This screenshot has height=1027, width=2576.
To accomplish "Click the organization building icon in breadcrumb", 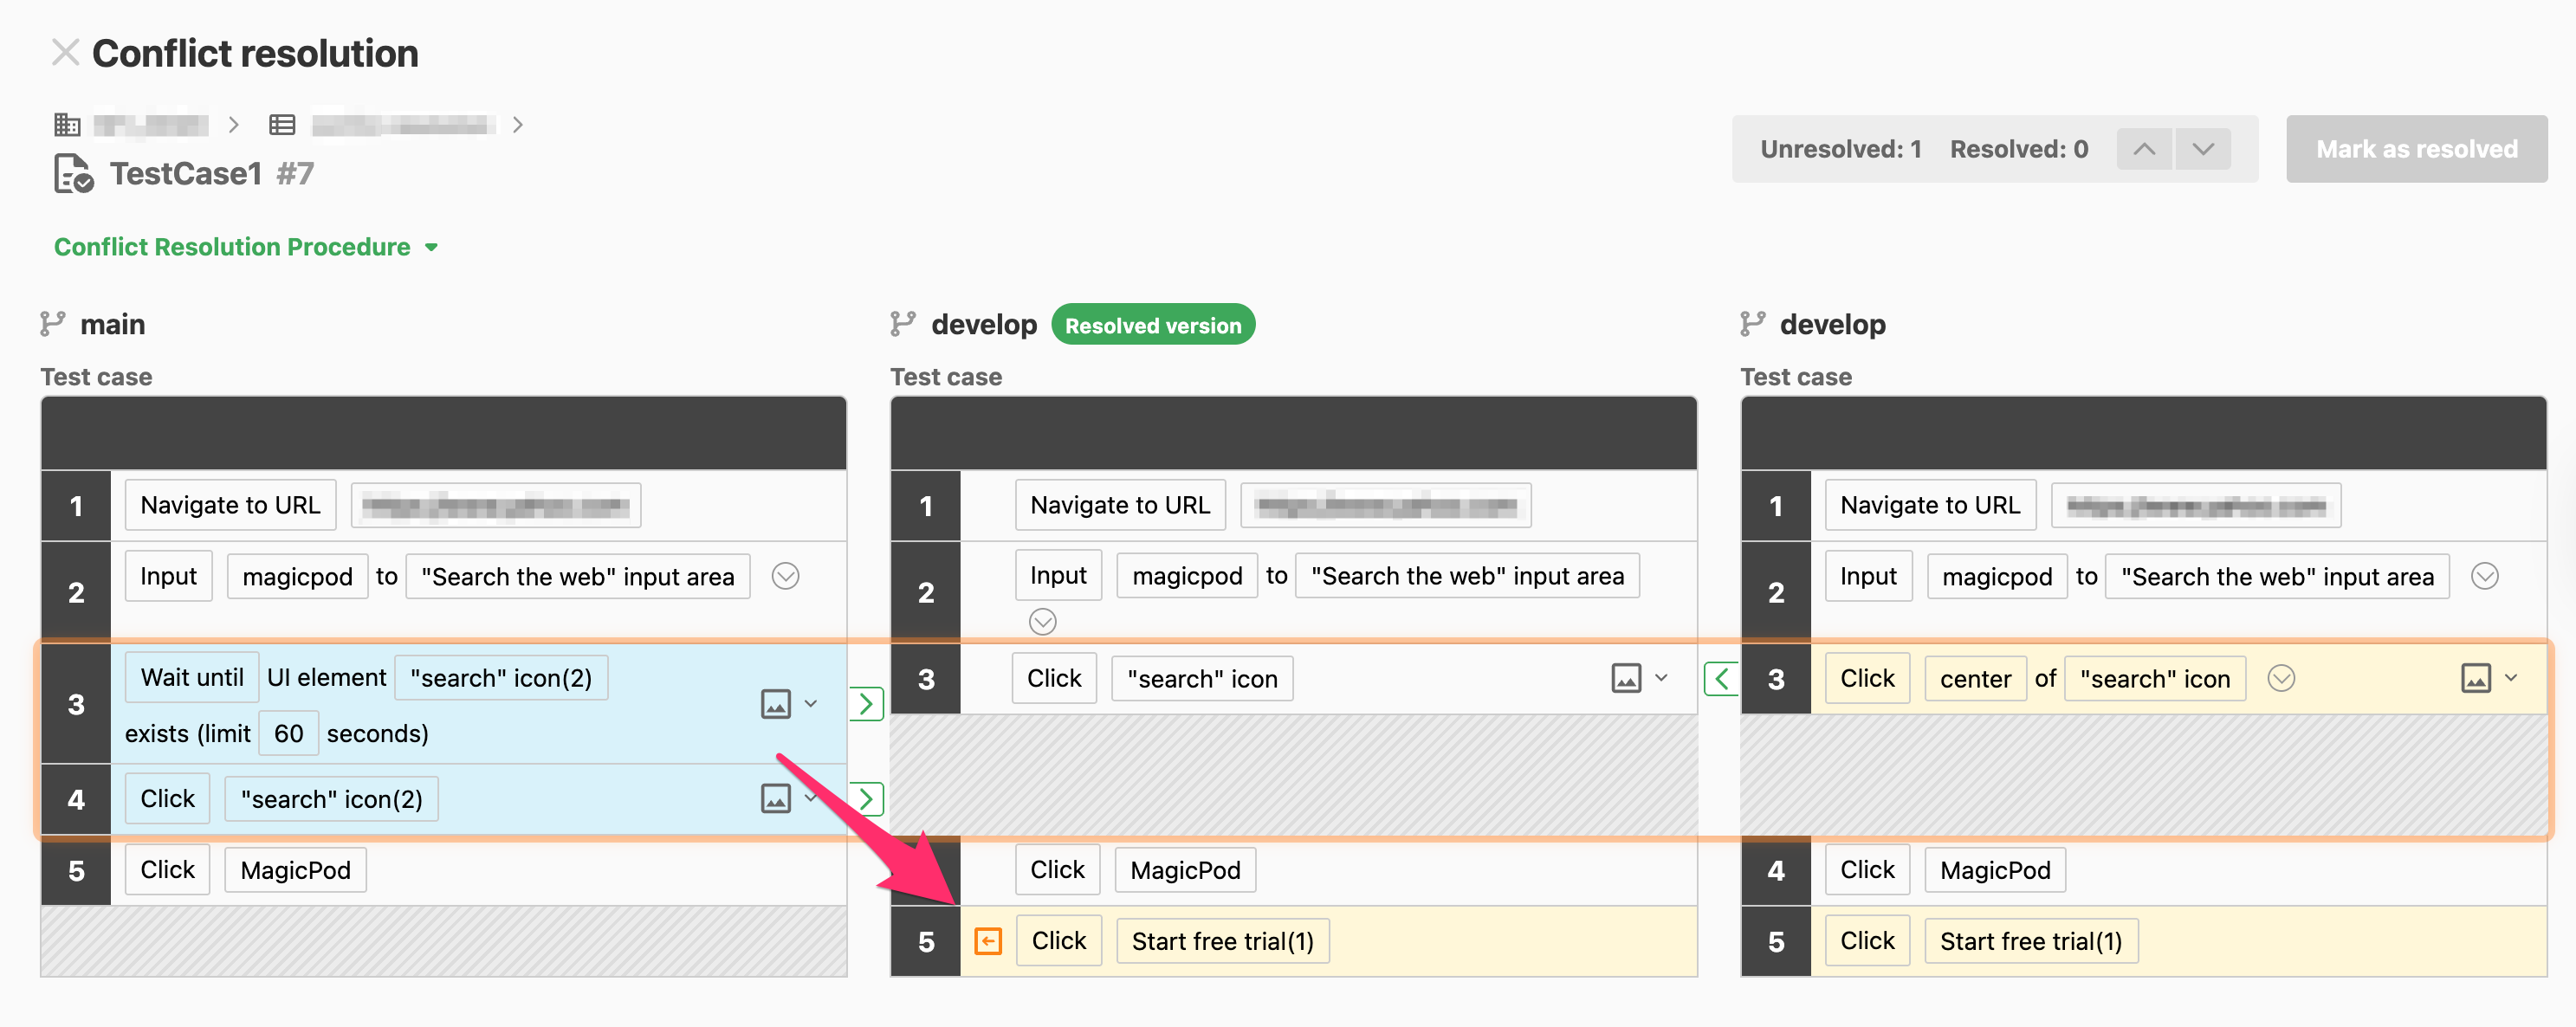I will pos(67,124).
